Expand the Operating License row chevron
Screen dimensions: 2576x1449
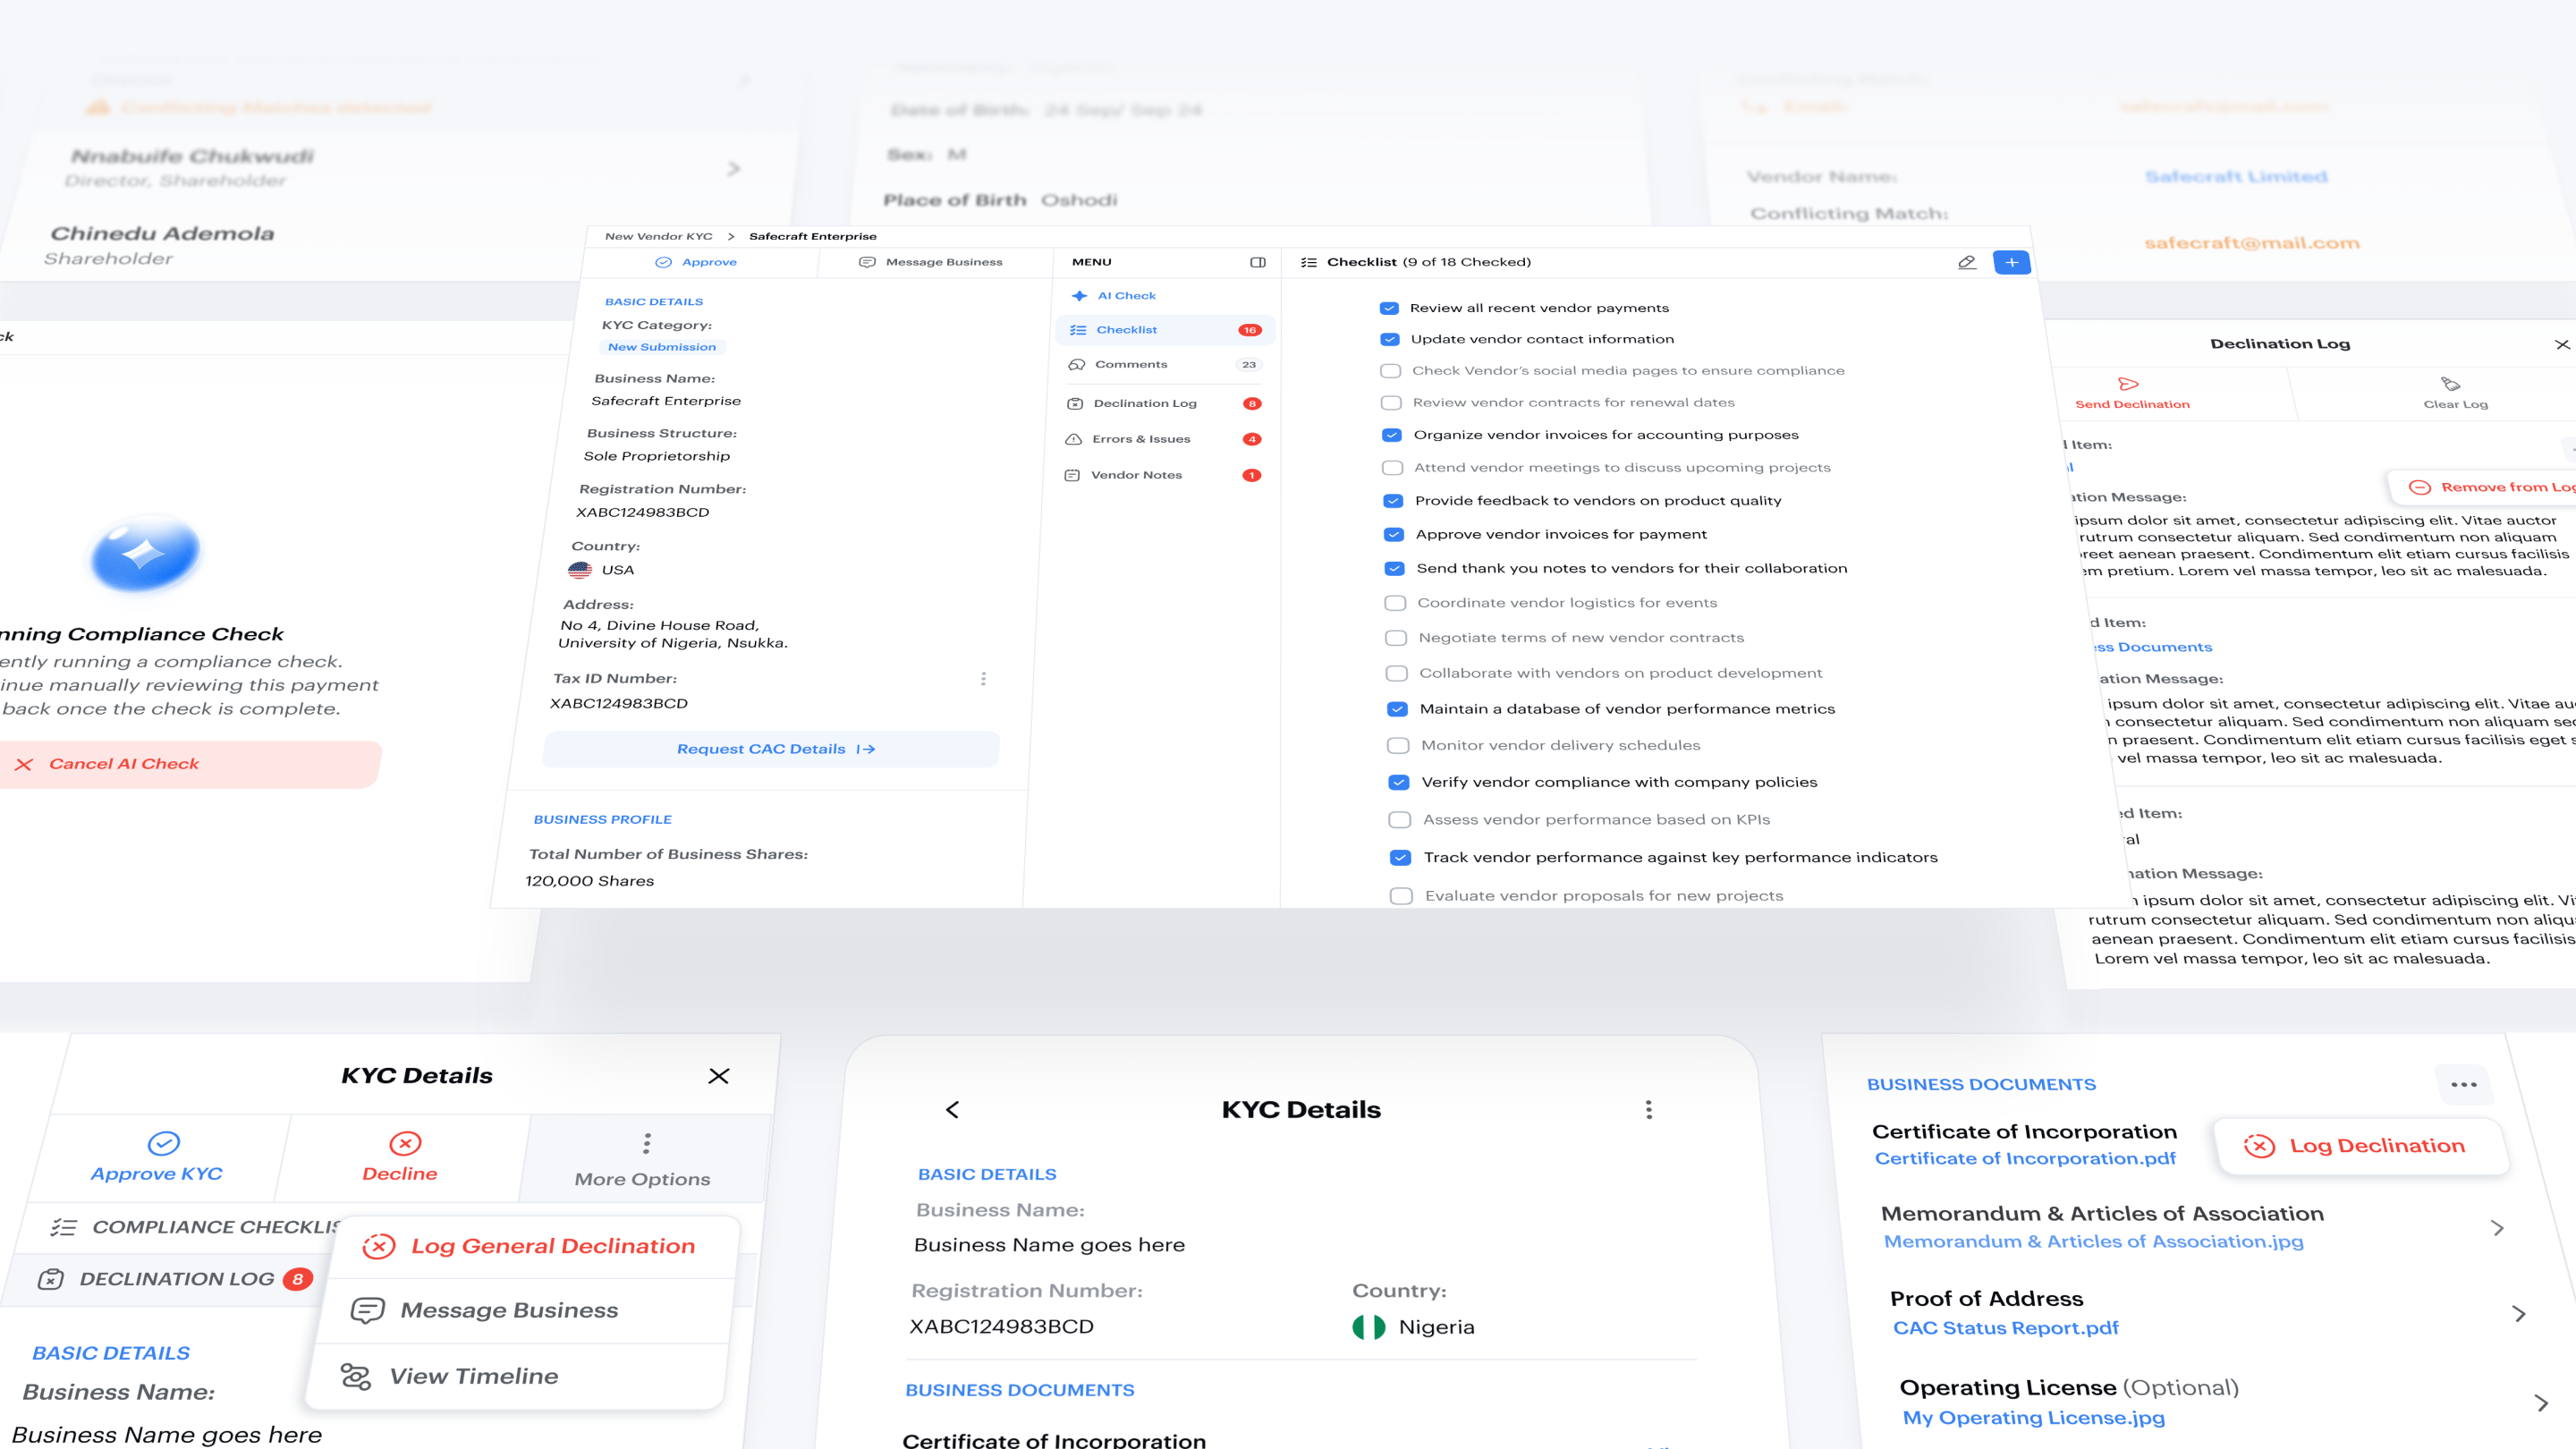click(x=2542, y=1403)
